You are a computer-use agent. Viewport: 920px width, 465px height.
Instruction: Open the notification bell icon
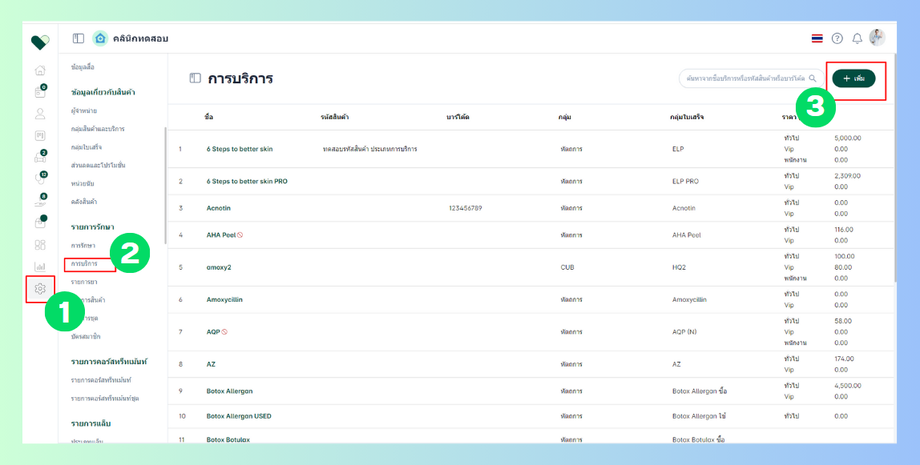[x=857, y=39]
